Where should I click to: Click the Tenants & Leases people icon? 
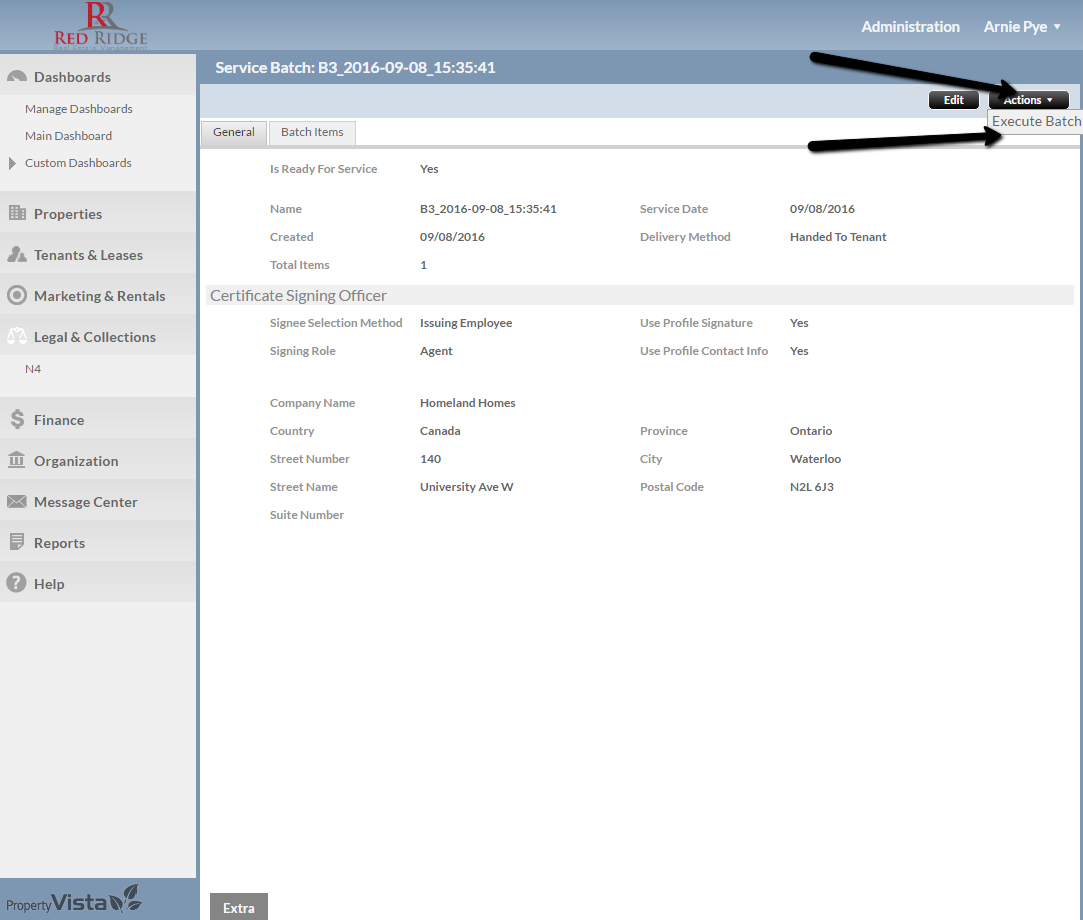pyautogui.click(x=16, y=255)
